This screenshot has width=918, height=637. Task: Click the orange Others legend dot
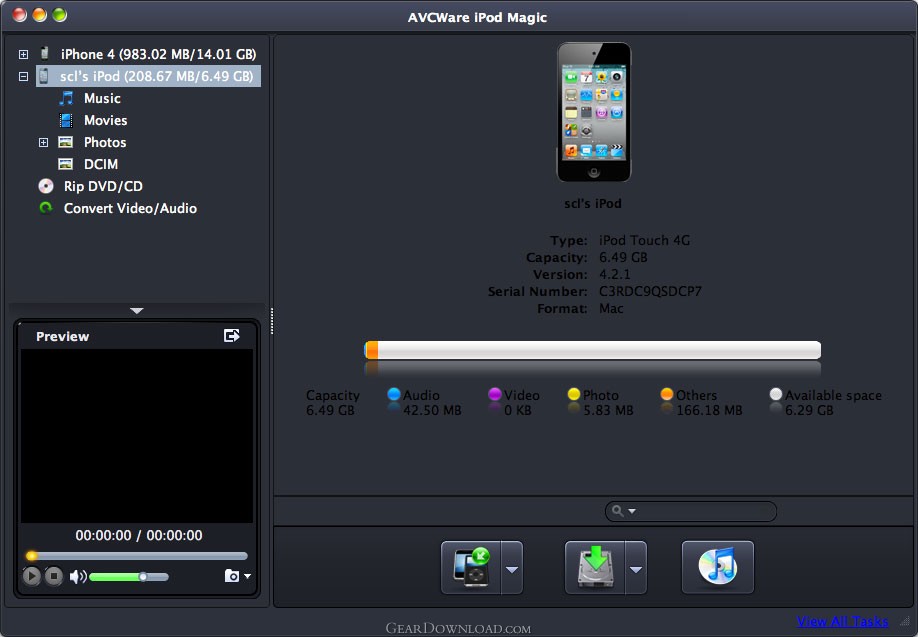(x=667, y=394)
